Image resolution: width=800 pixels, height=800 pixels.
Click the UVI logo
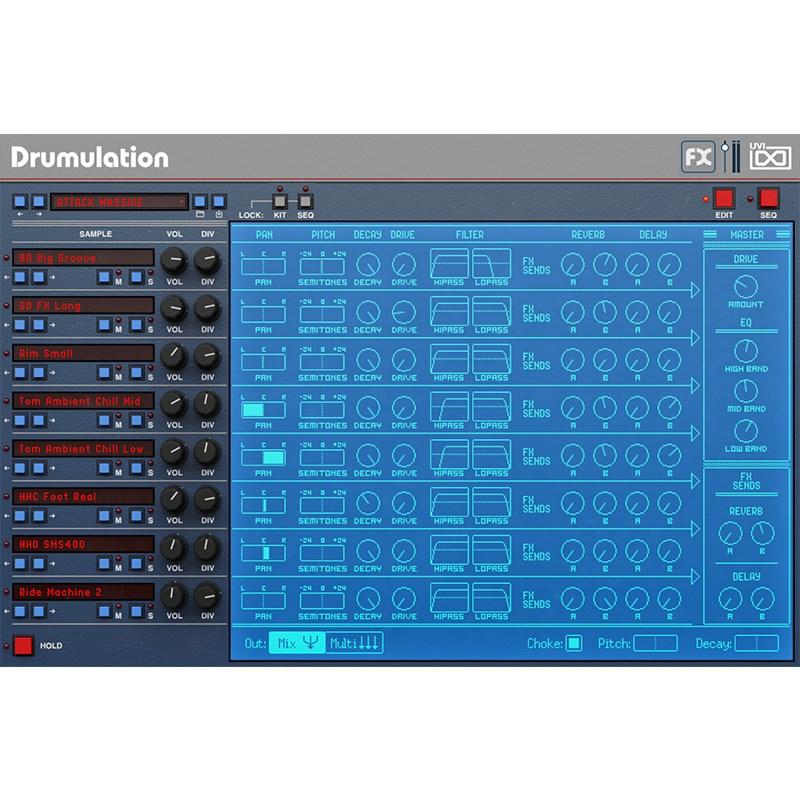tap(770, 158)
